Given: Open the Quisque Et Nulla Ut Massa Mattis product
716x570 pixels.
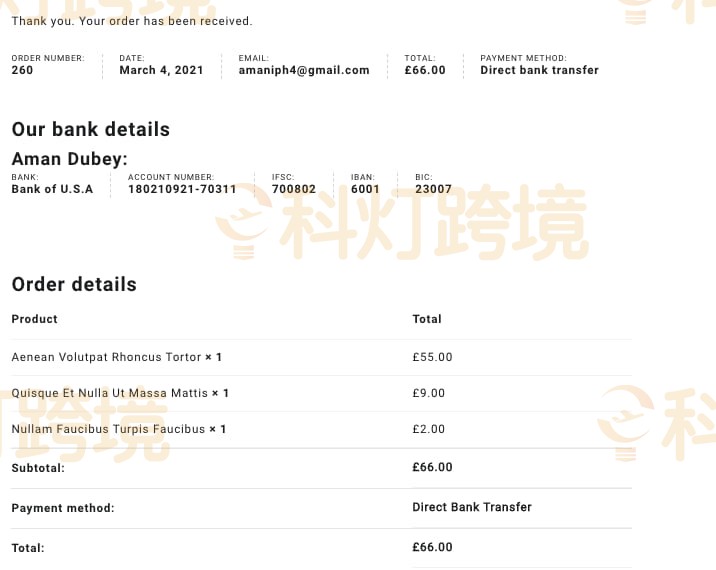Looking at the screenshot, I should 110,393.
